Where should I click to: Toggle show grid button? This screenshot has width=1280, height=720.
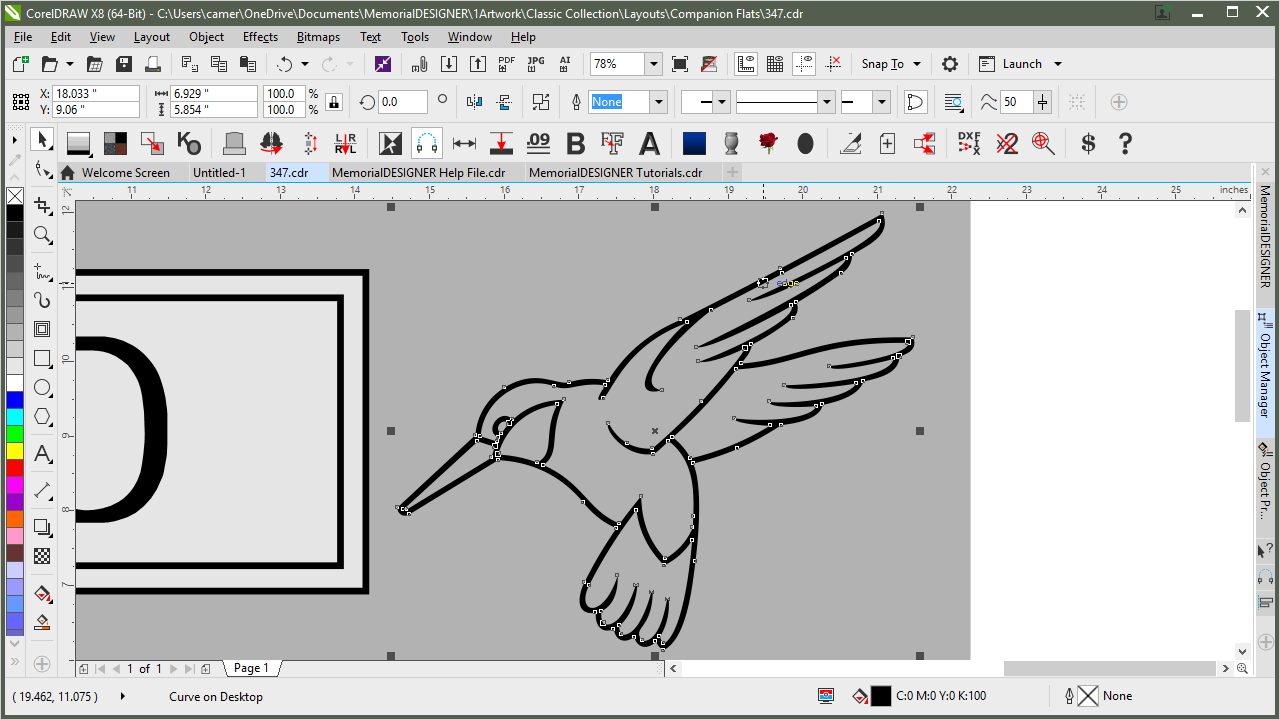point(775,64)
